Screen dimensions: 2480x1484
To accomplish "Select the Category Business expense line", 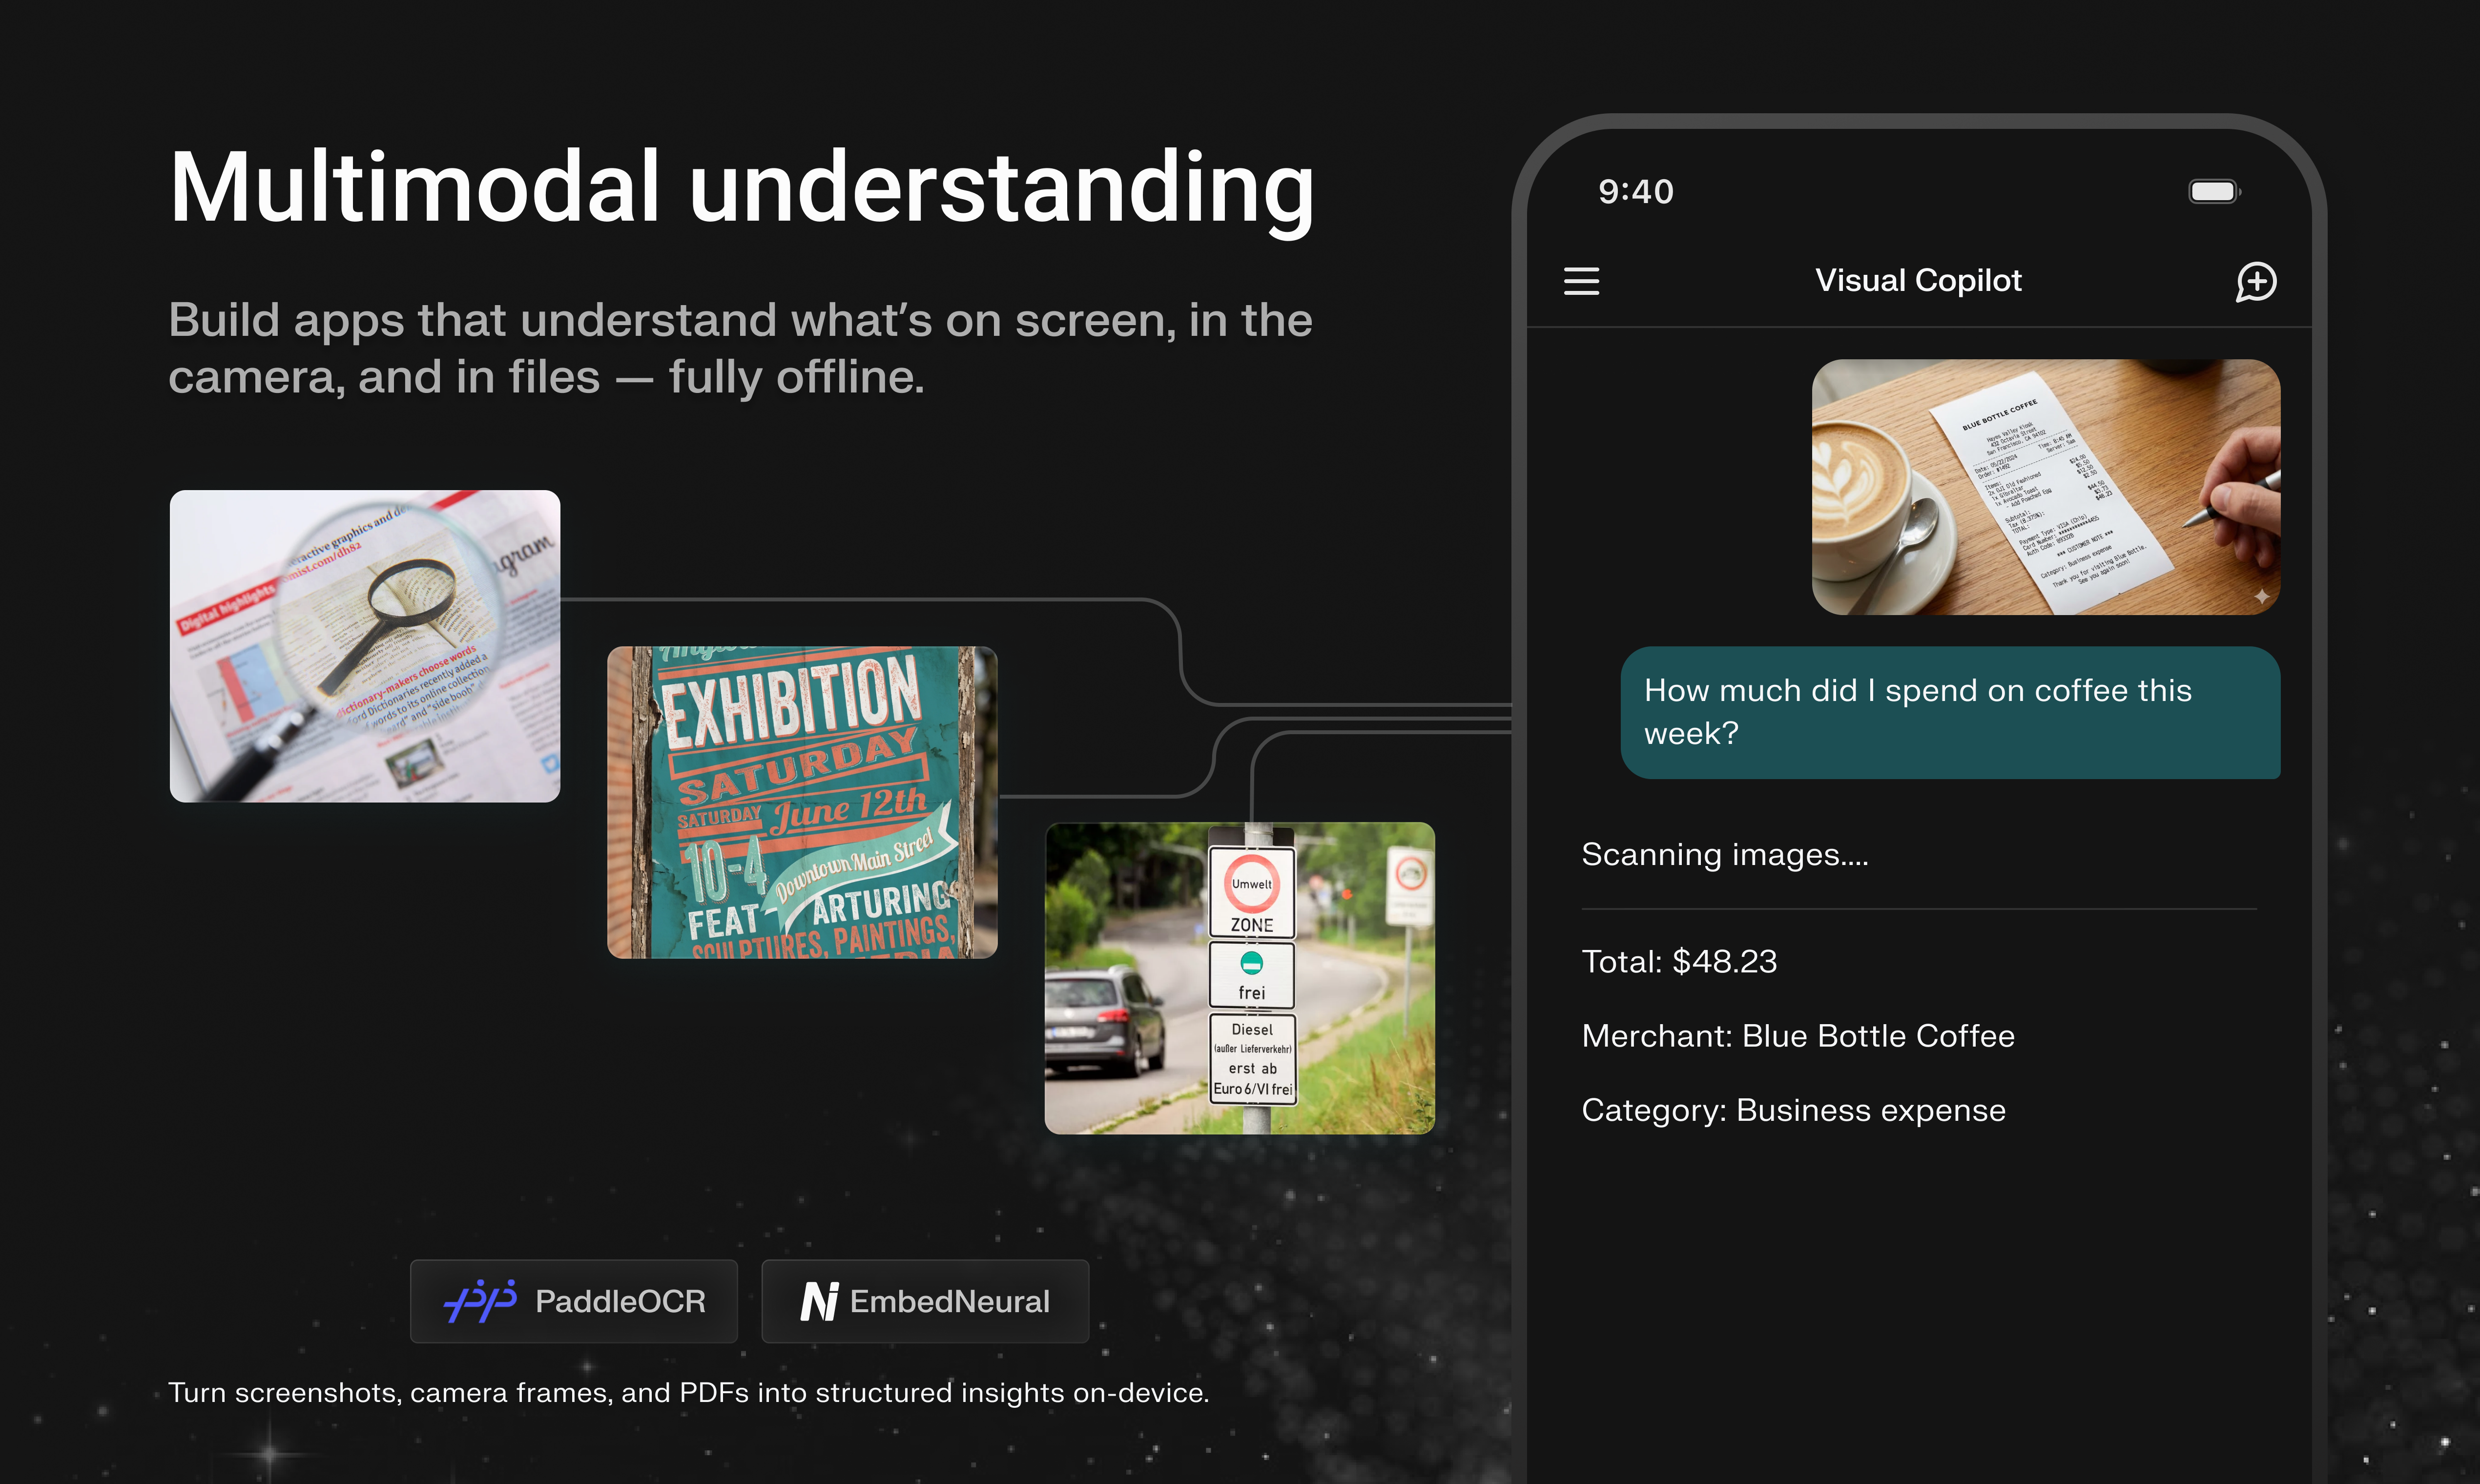I will tap(1793, 1110).
